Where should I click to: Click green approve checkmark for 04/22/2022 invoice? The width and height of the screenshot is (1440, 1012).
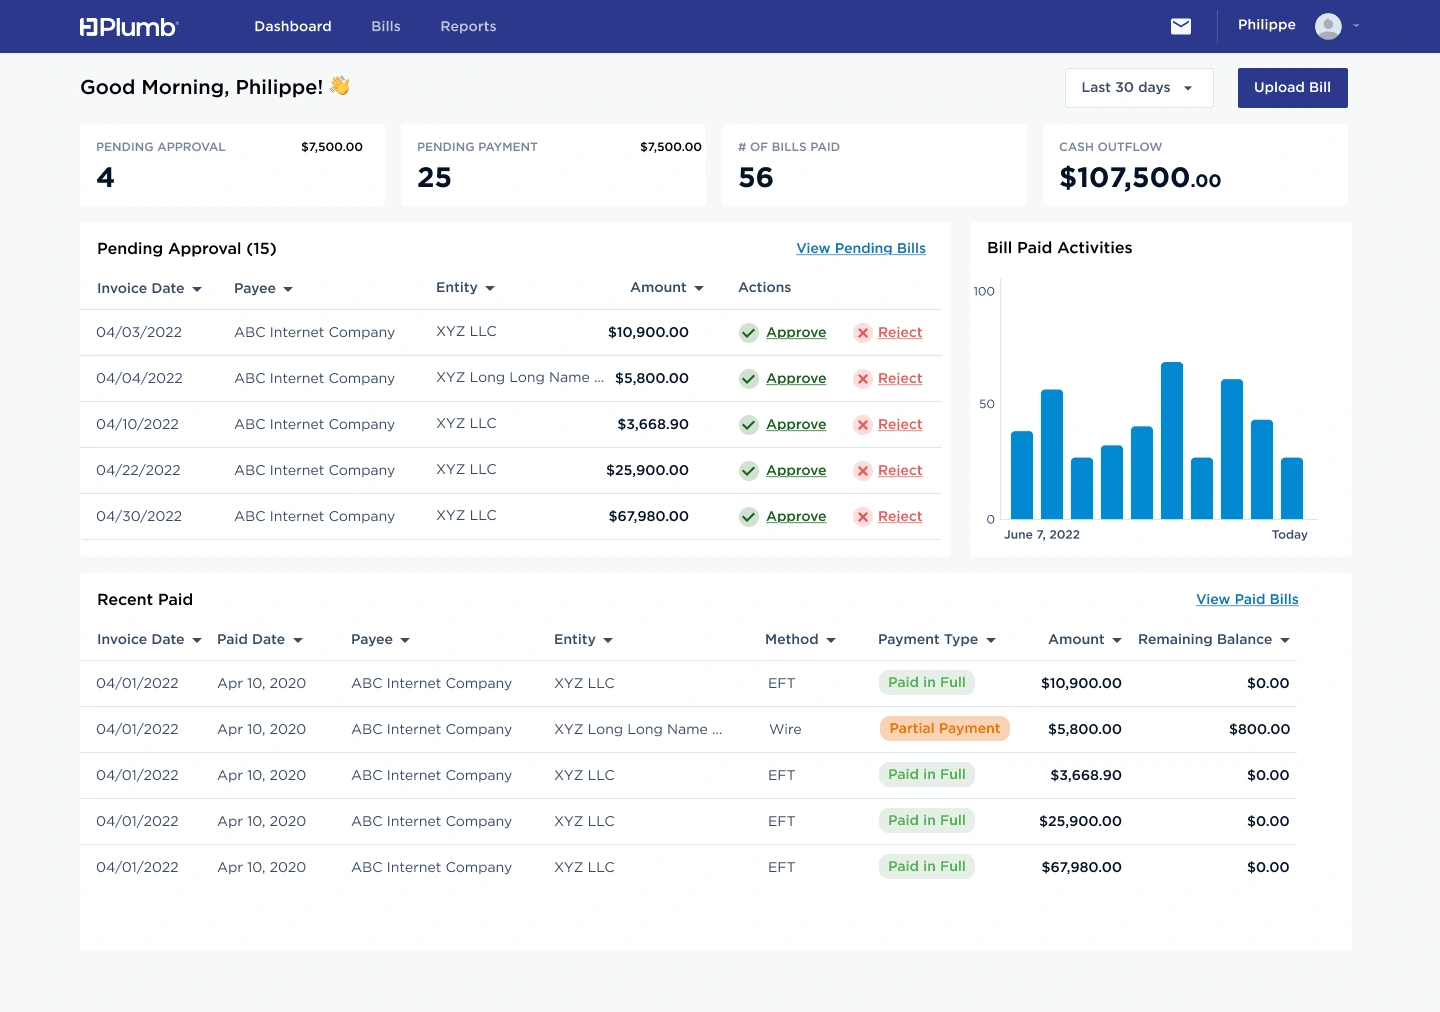tap(749, 471)
